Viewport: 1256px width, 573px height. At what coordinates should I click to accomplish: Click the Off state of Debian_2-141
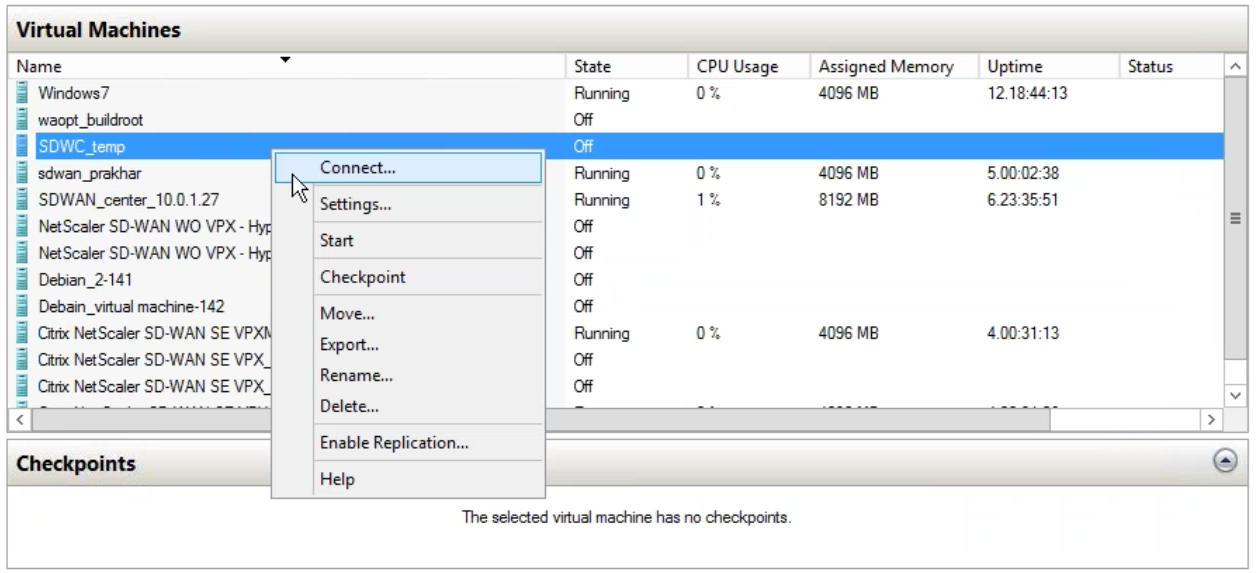point(584,279)
